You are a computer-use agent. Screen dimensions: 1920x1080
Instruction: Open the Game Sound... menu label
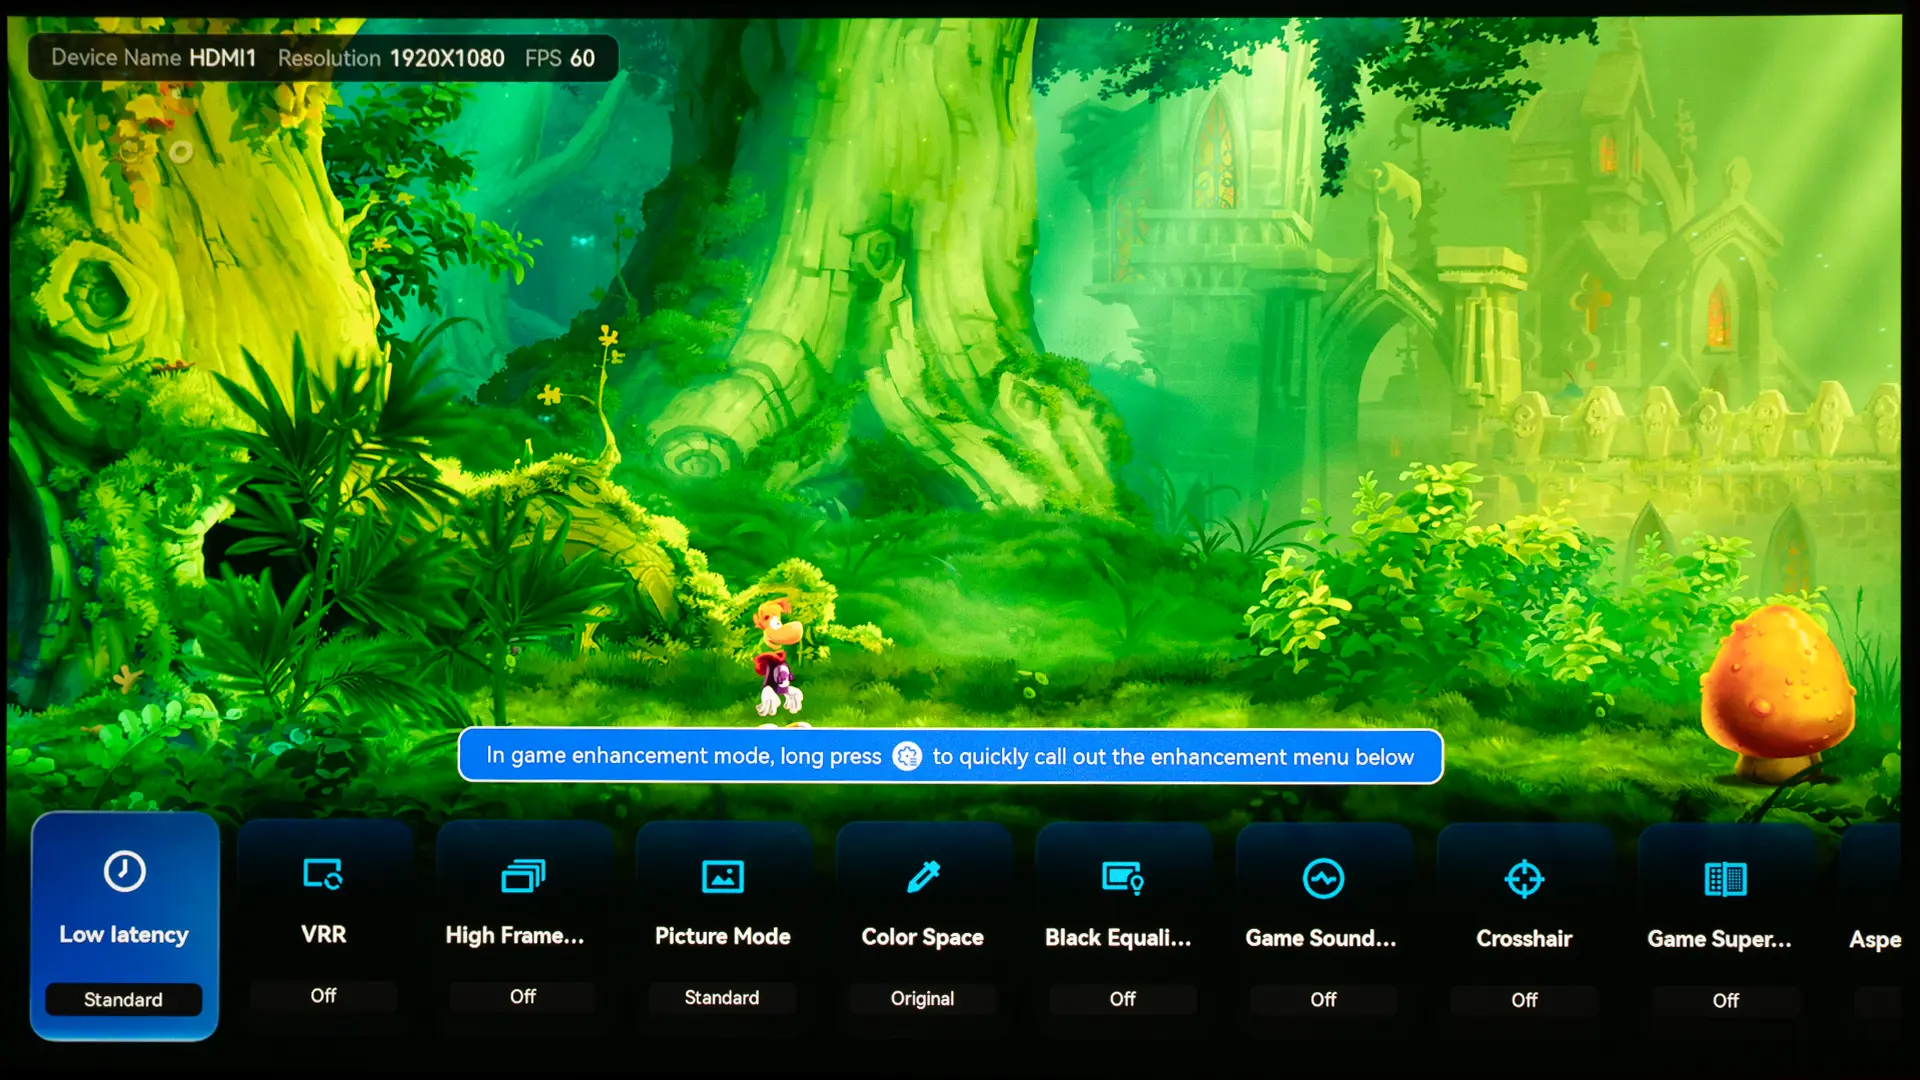(x=1321, y=939)
